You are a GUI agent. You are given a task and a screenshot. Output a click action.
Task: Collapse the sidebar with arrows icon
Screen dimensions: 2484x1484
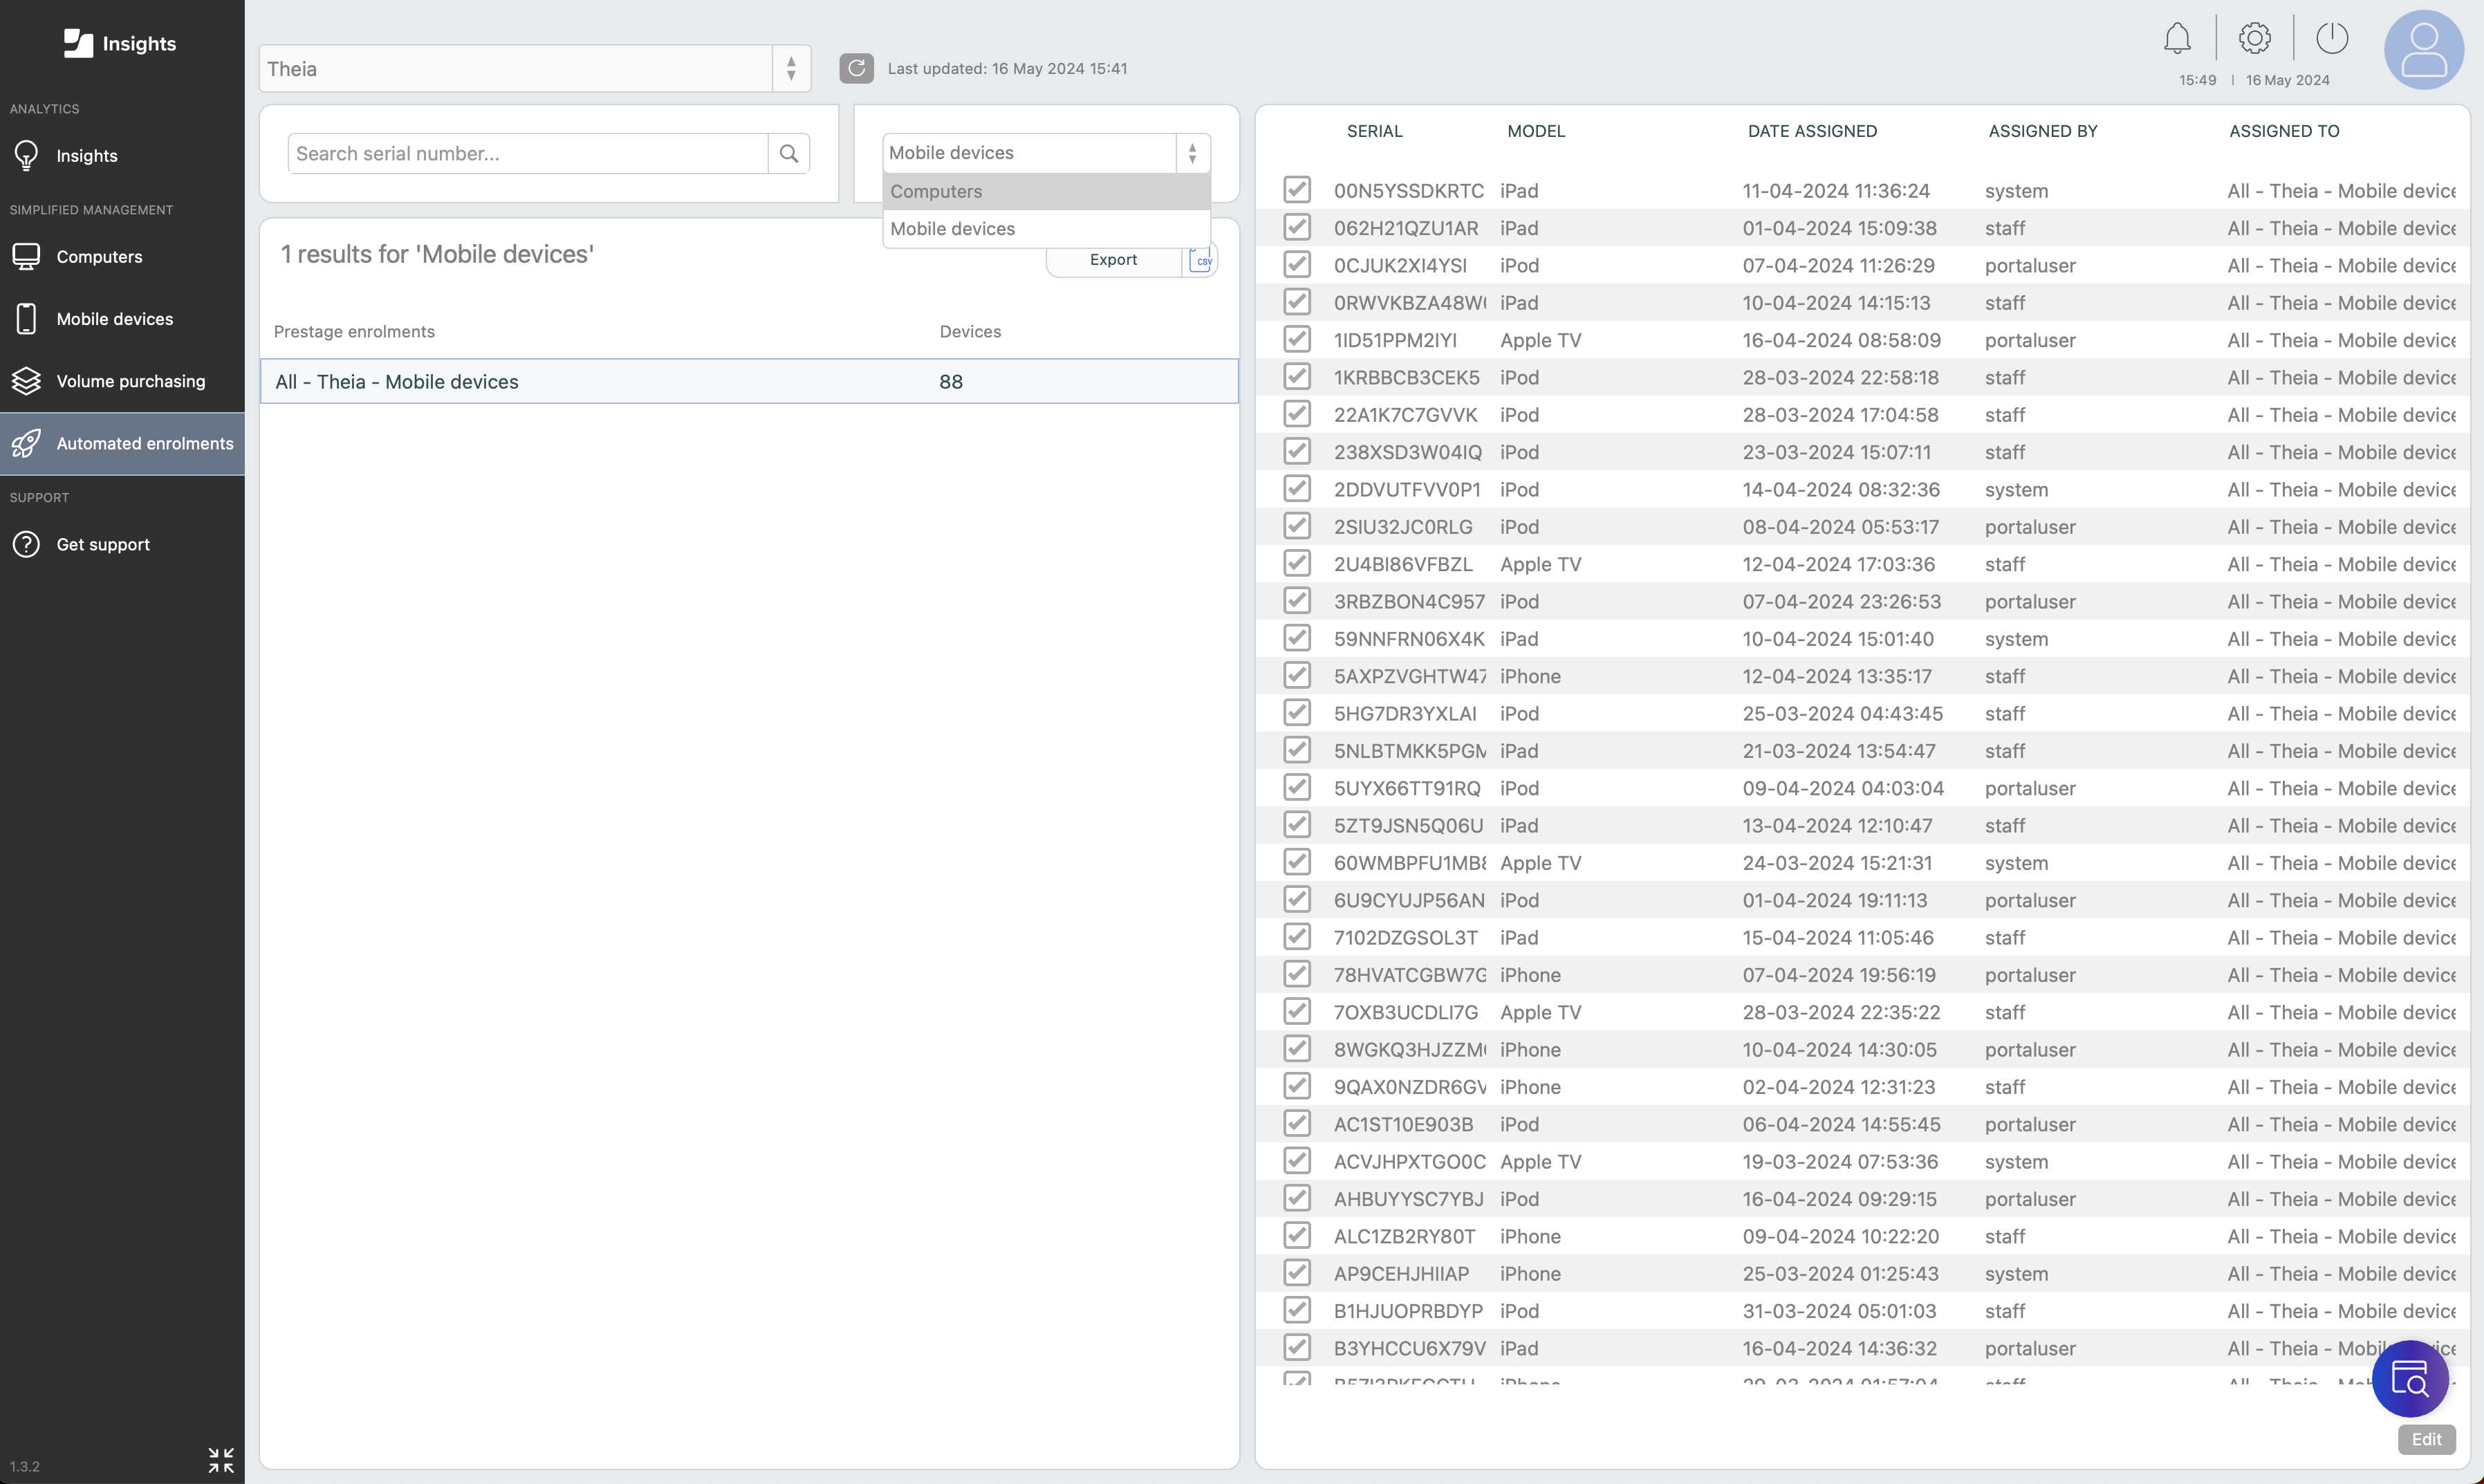coord(221,1460)
